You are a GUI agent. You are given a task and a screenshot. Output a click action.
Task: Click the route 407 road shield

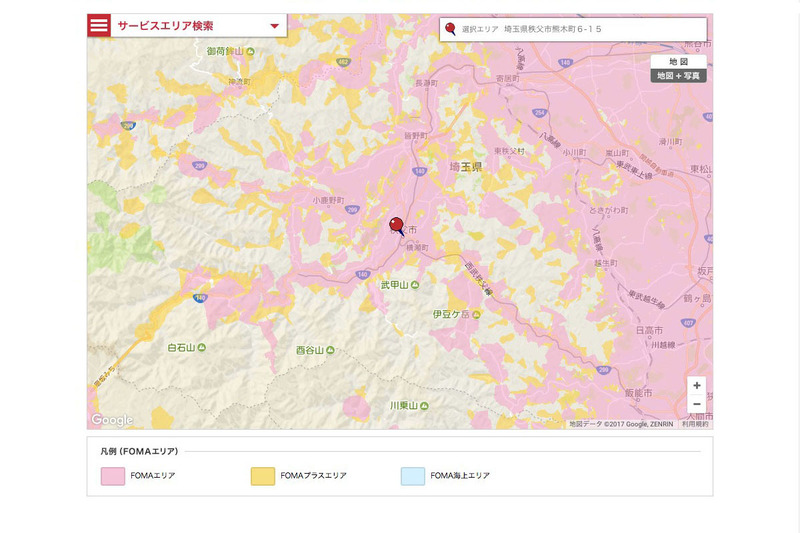tap(688, 323)
